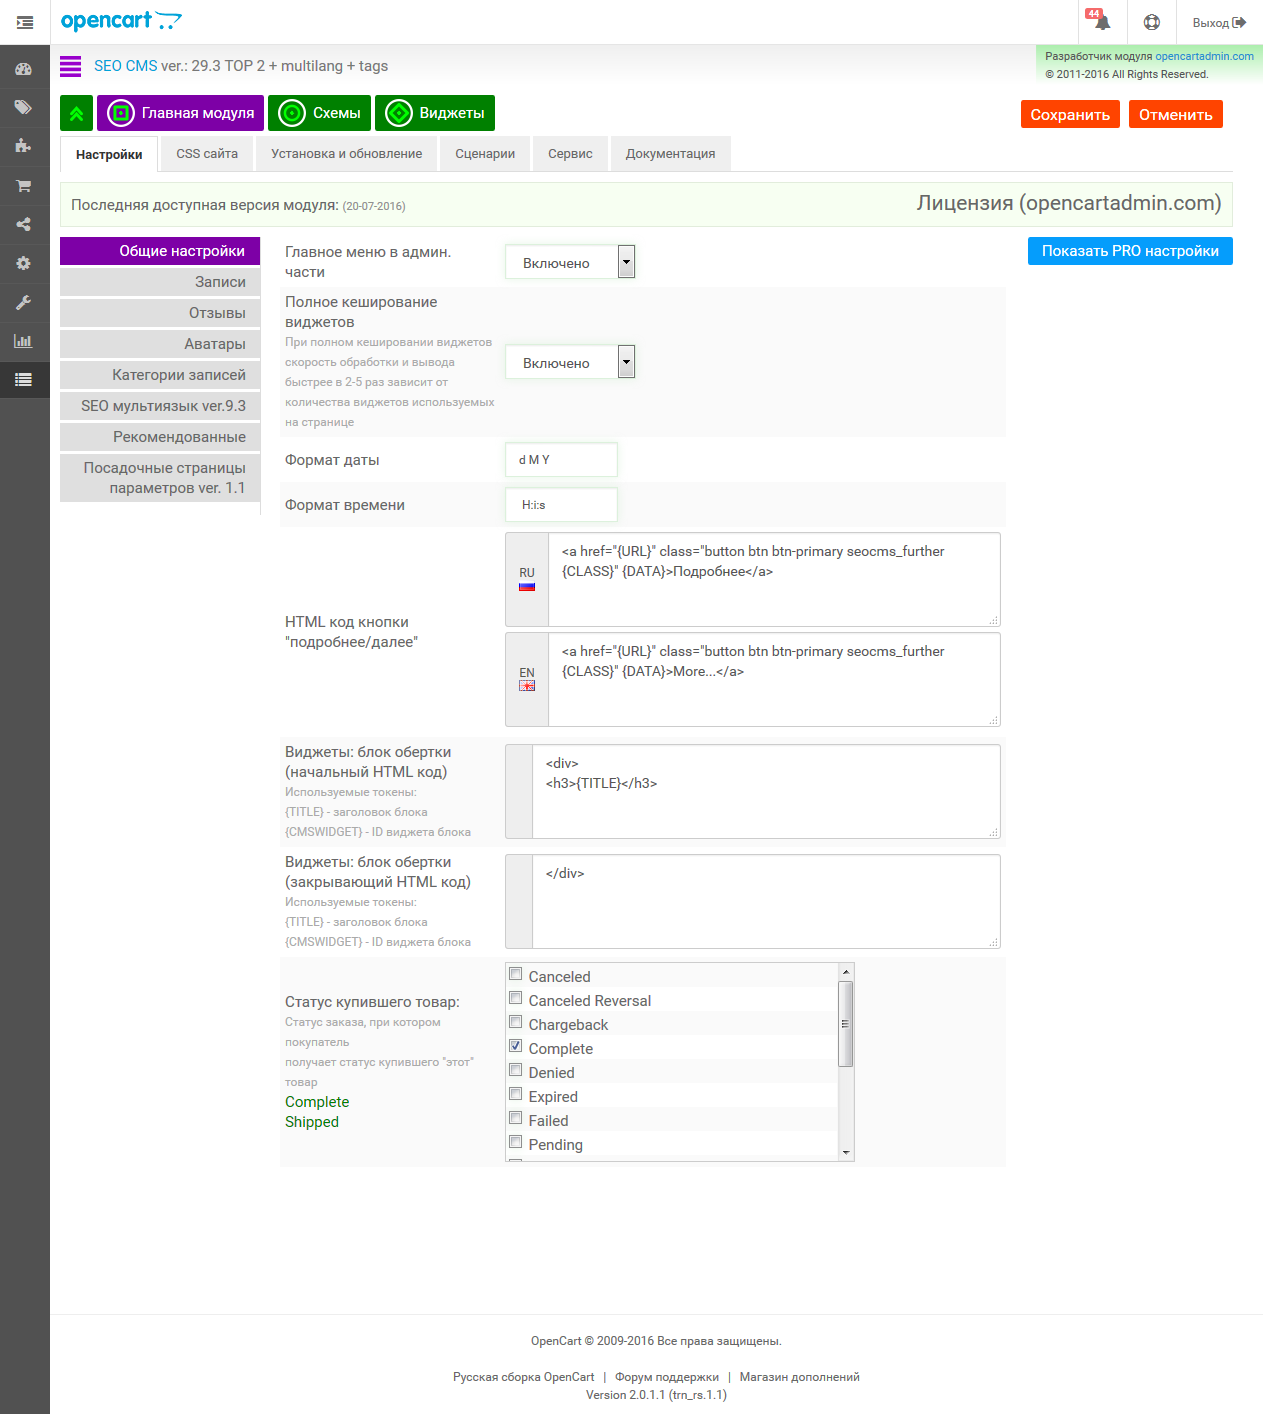Select Записи side menu item
Image resolution: width=1263 pixels, height=1414 pixels.
[x=160, y=282]
